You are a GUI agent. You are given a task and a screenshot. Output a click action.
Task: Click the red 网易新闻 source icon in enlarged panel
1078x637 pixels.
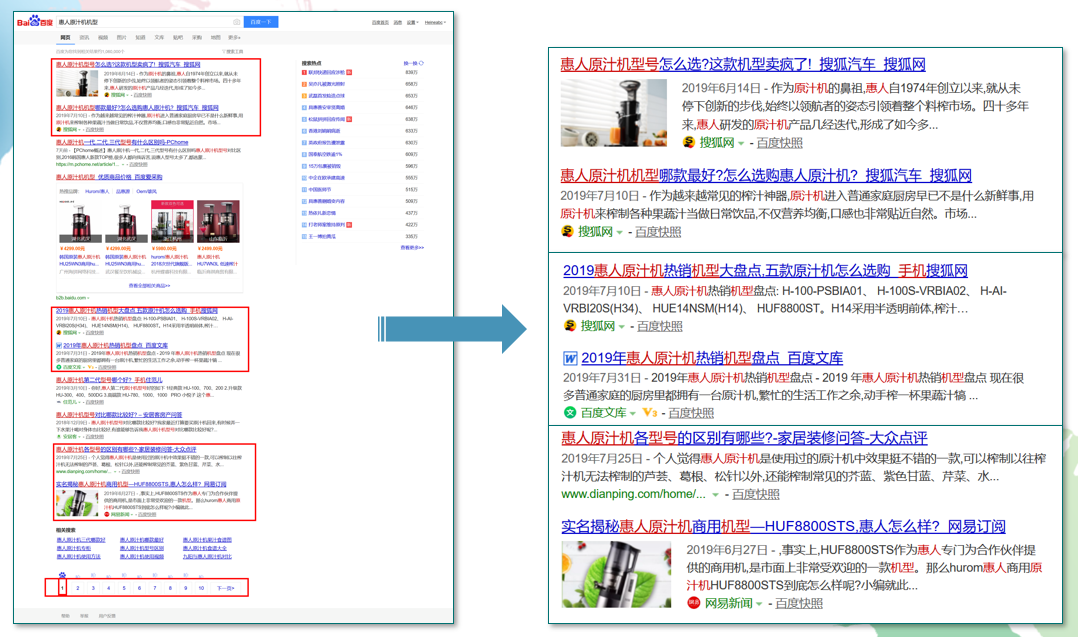pos(693,603)
